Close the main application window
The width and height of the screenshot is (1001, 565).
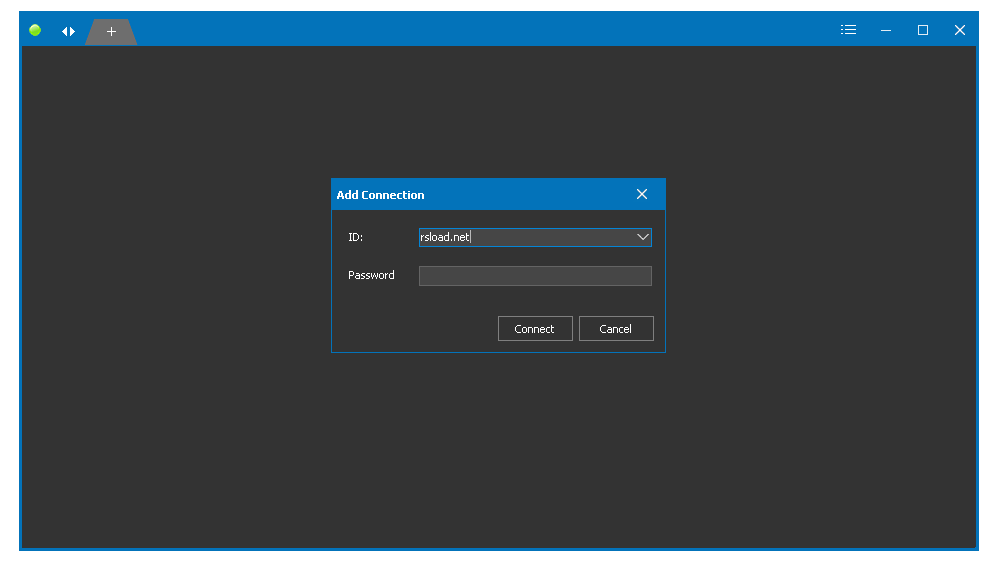(x=960, y=30)
